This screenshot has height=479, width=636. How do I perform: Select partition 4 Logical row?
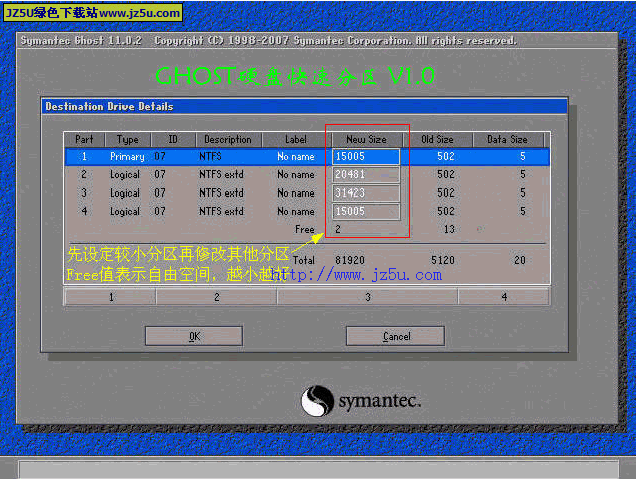[x=307, y=211]
